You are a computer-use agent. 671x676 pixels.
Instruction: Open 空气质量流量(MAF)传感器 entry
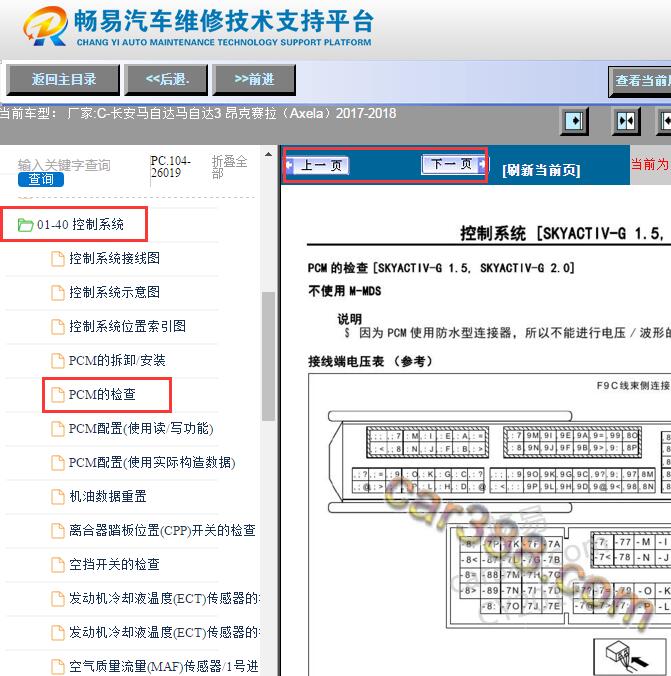tap(164, 667)
